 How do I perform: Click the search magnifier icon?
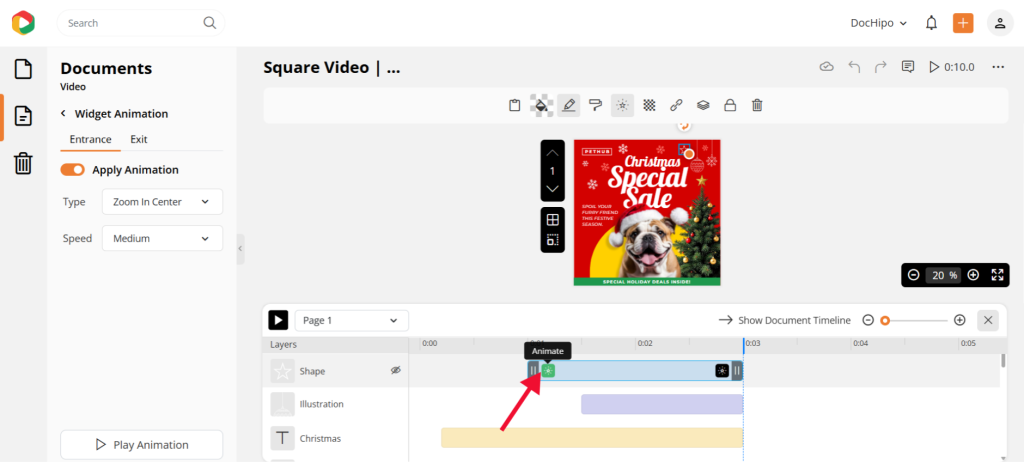(x=210, y=23)
